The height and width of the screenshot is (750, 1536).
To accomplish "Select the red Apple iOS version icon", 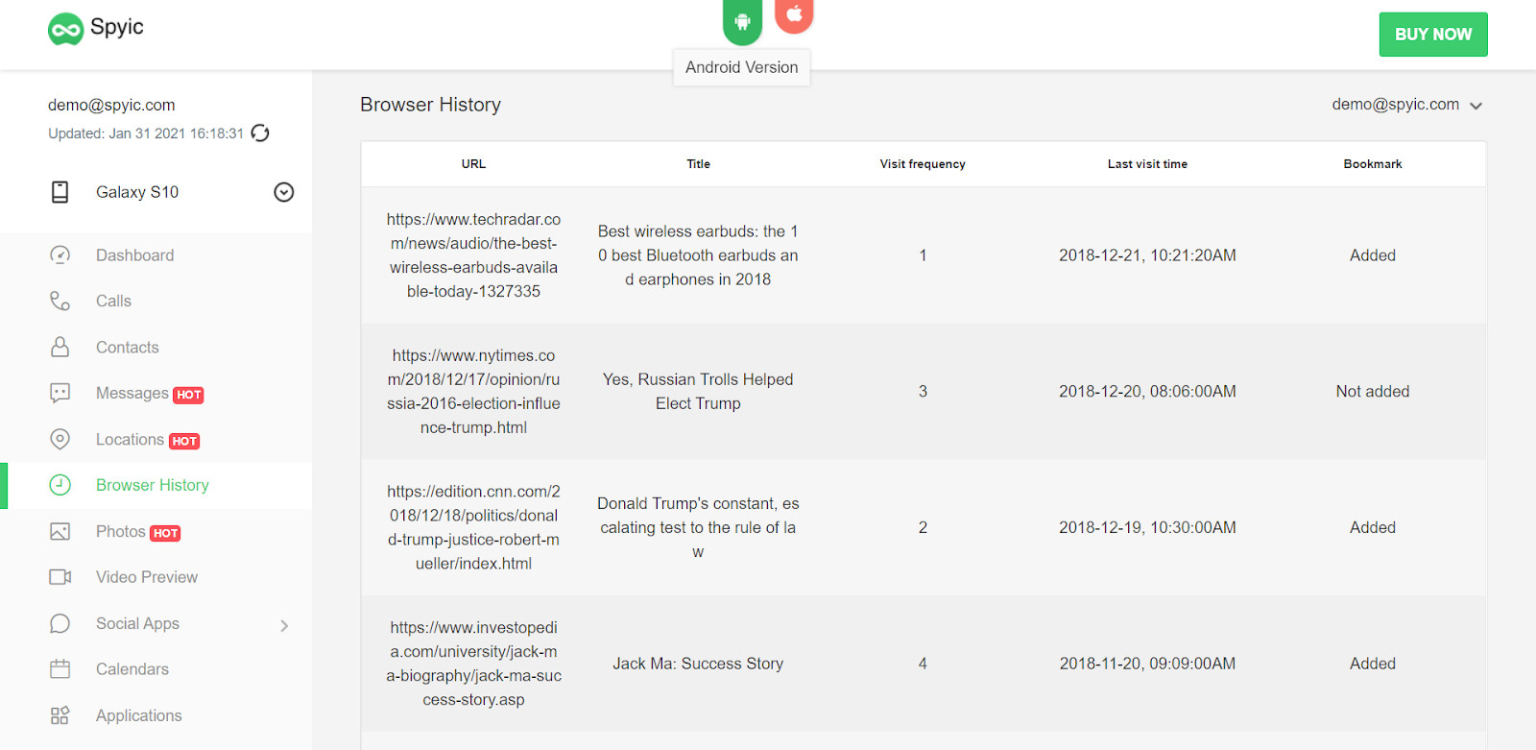I will [794, 14].
